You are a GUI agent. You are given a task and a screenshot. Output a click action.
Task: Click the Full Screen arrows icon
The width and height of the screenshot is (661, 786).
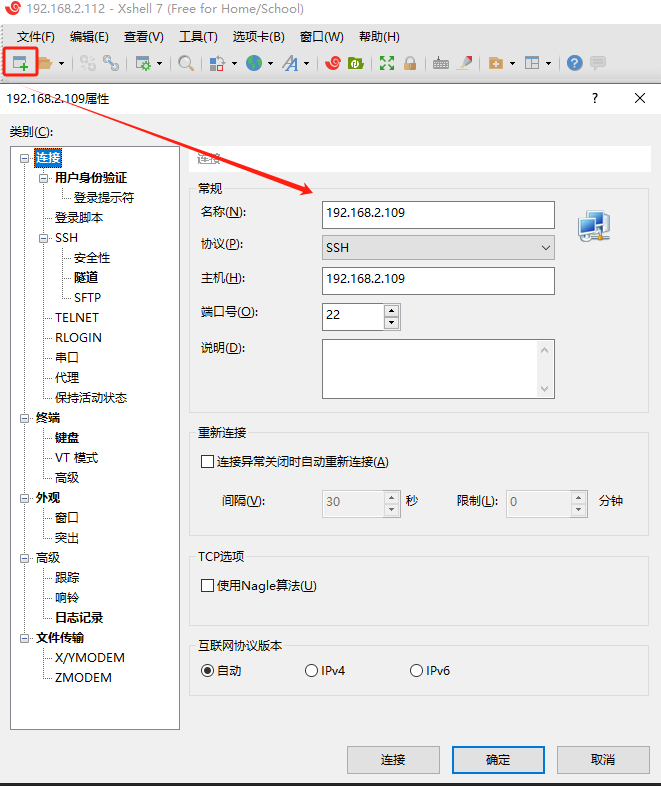pyautogui.click(x=387, y=63)
